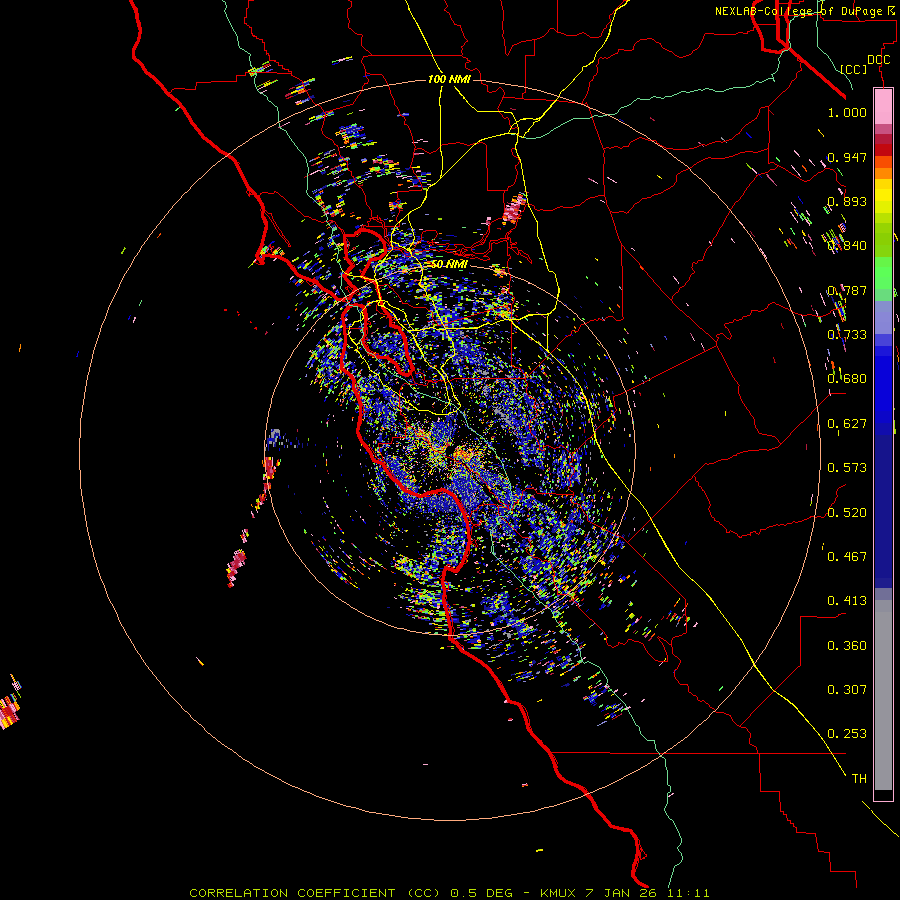Click the Correlation Coefficient KMUX caption text
Viewport: 900px width, 900px height.
tap(449, 893)
